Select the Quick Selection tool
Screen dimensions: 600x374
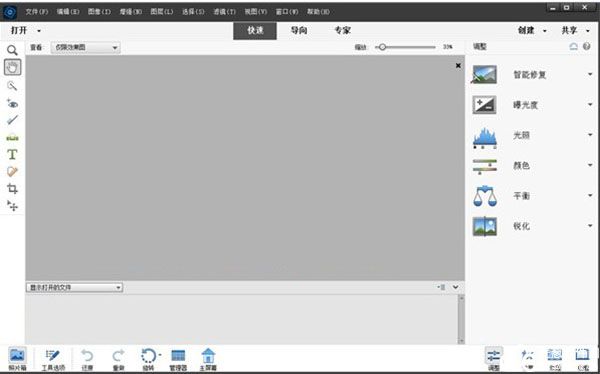point(12,86)
